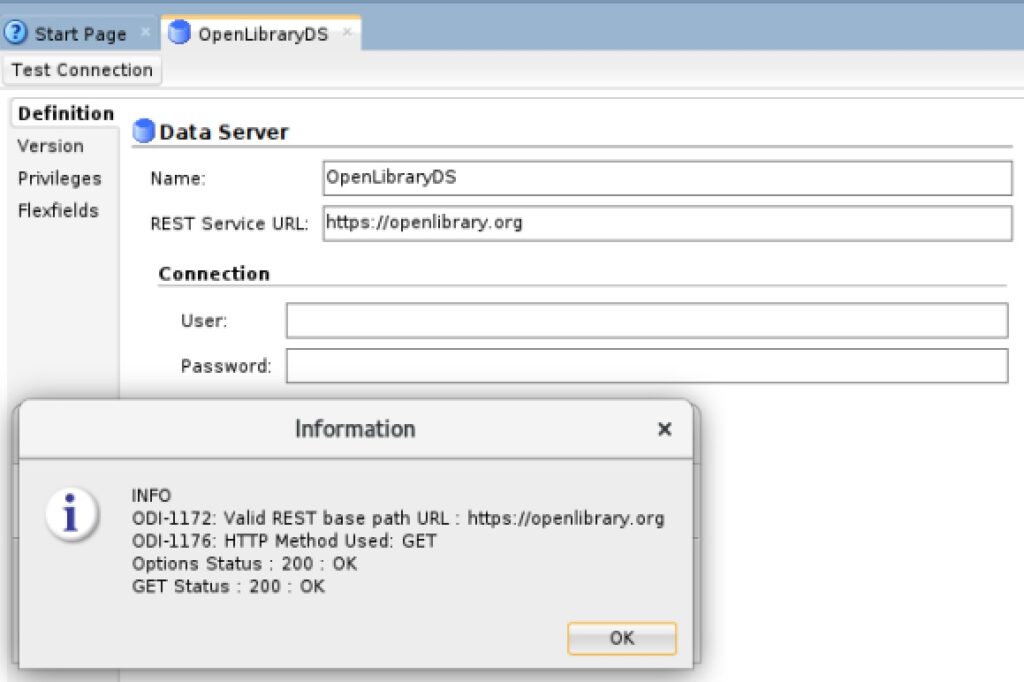This screenshot has width=1024, height=682.
Task: Click the OpenLibraryDS tab database icon
Action: [179, 33]
